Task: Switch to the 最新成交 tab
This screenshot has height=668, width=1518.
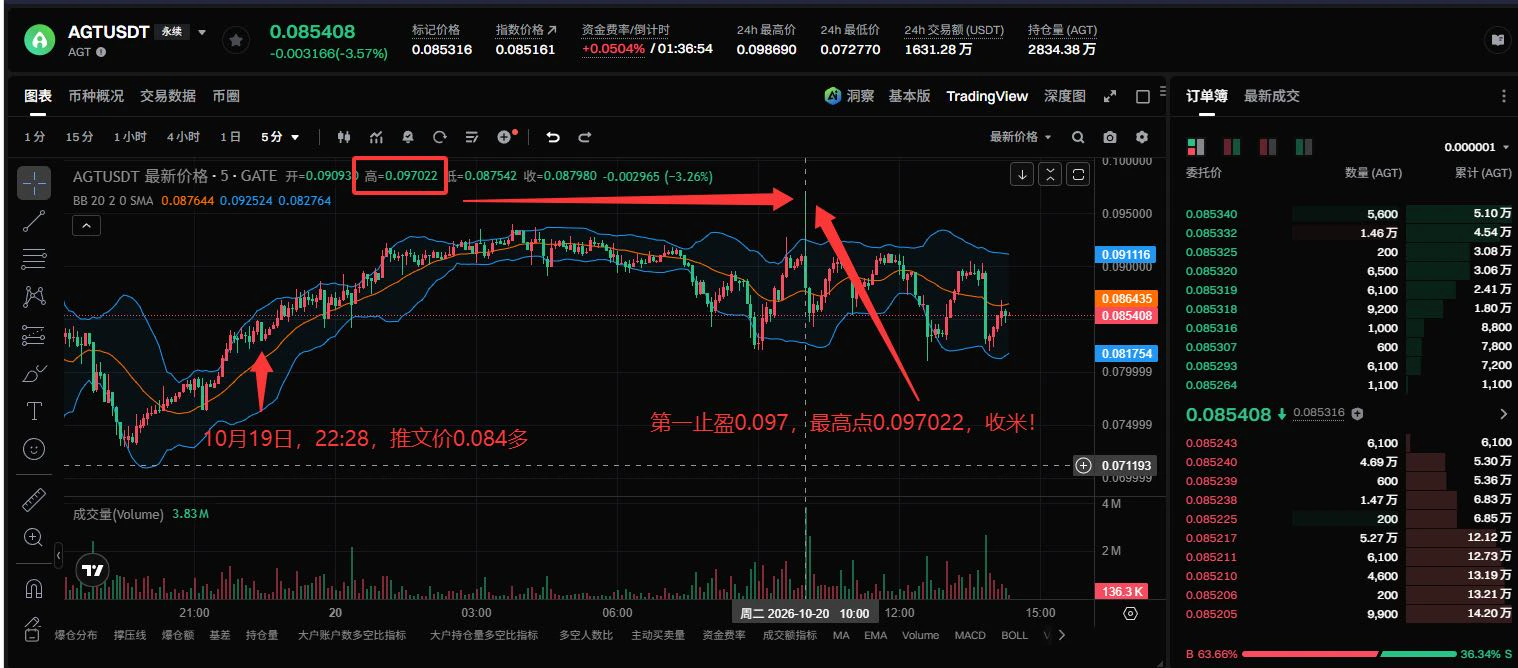Action: [1272, 96]
